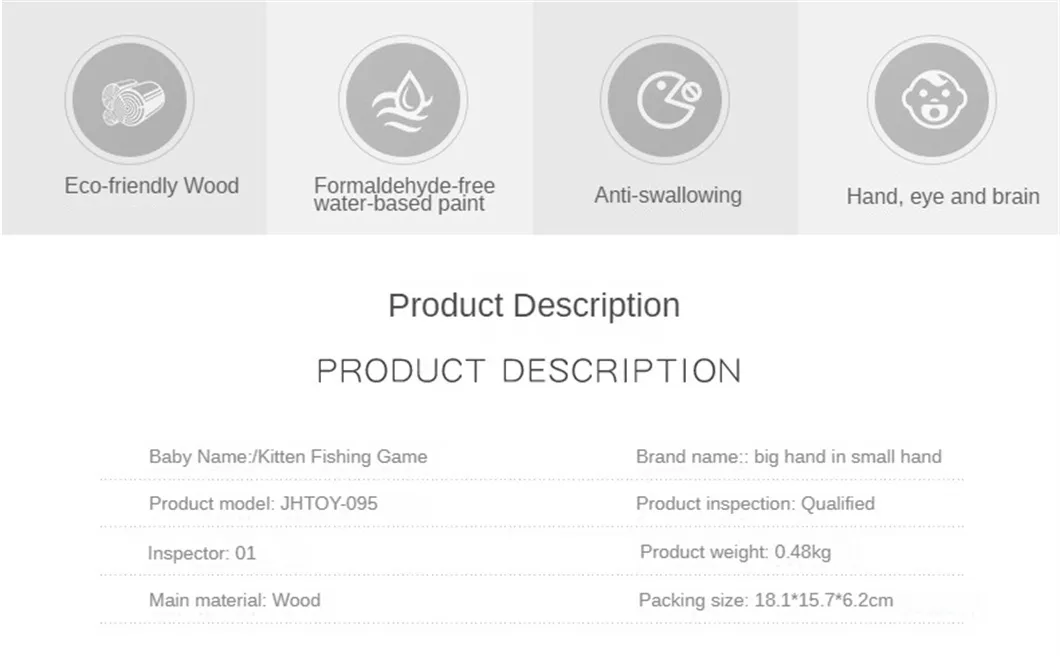Click the water droplet paint icon

tap(403, 99)
